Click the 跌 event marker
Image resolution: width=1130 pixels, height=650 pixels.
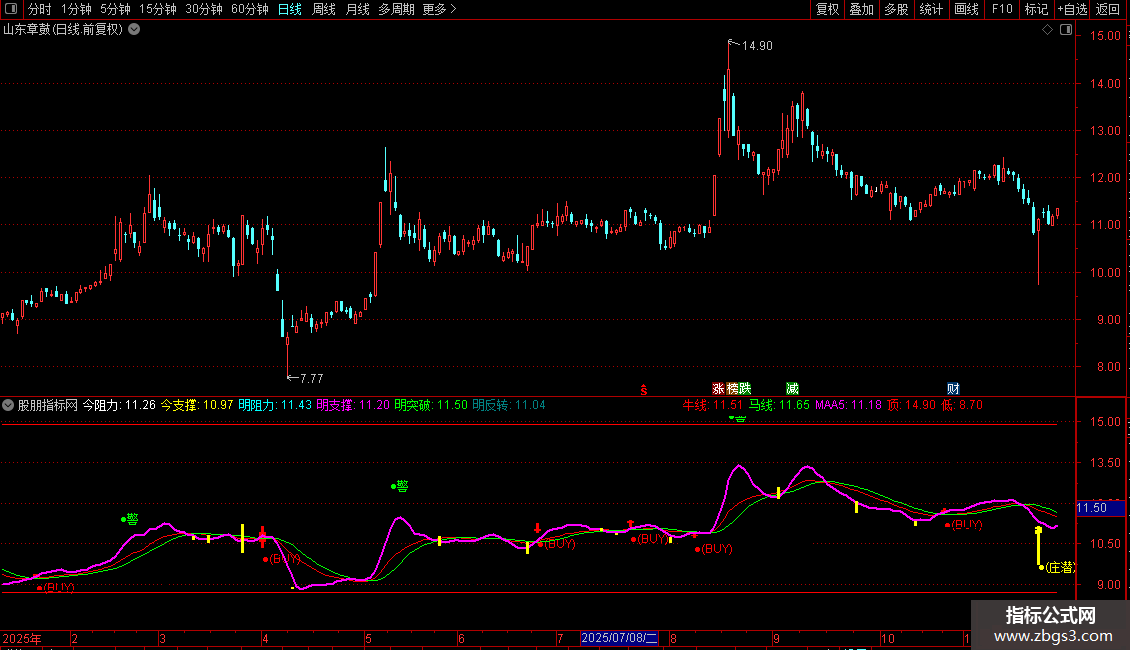coord(745,389)
